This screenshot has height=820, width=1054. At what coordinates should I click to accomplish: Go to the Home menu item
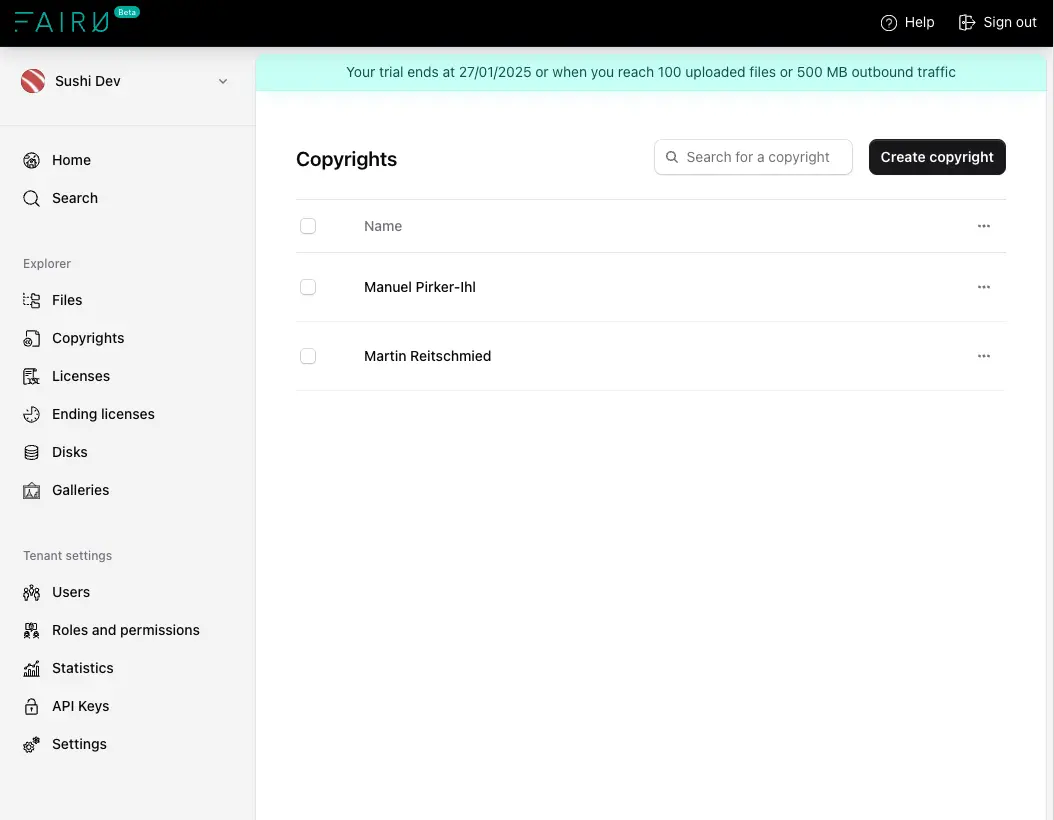[71, 160]
